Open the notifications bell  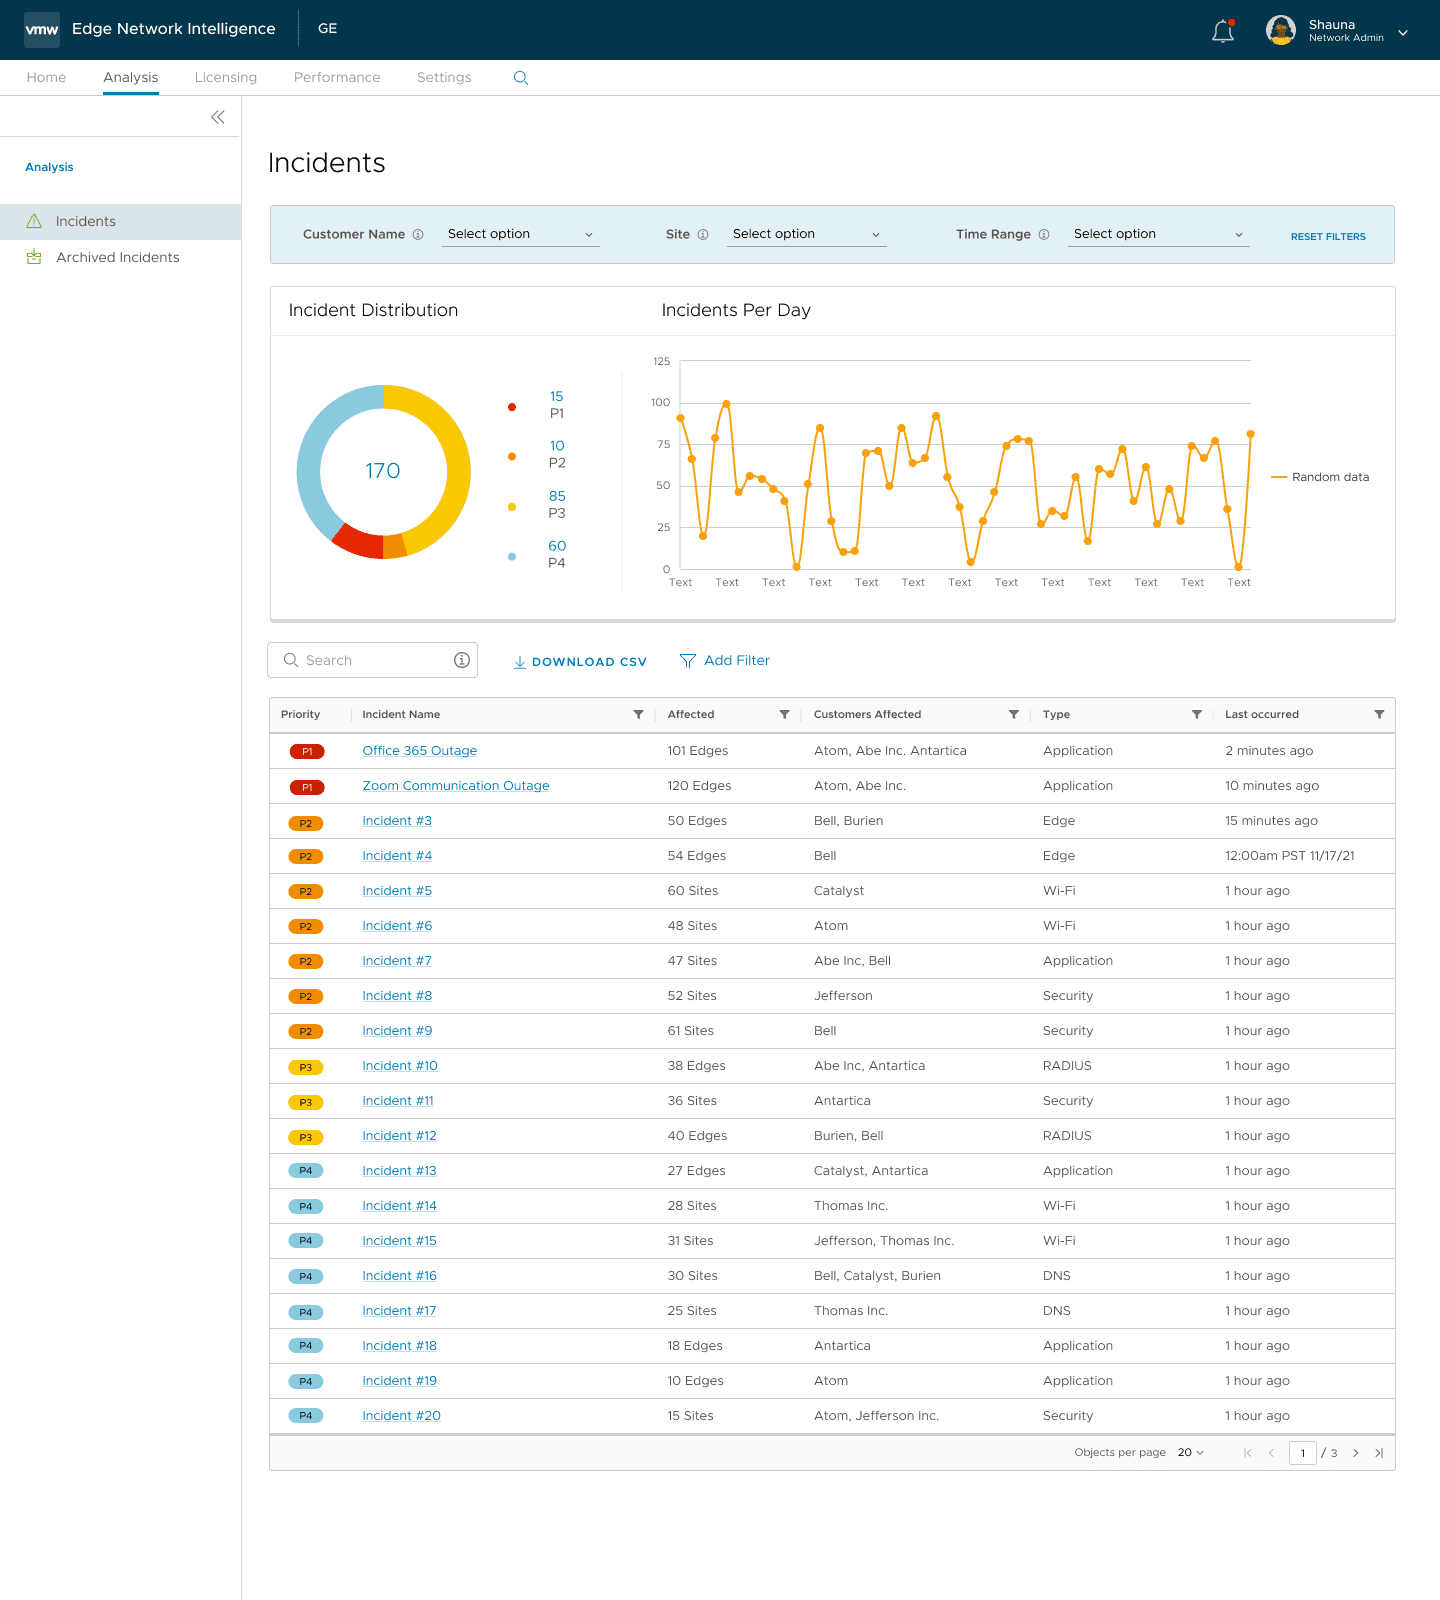tap(1222, 31)
